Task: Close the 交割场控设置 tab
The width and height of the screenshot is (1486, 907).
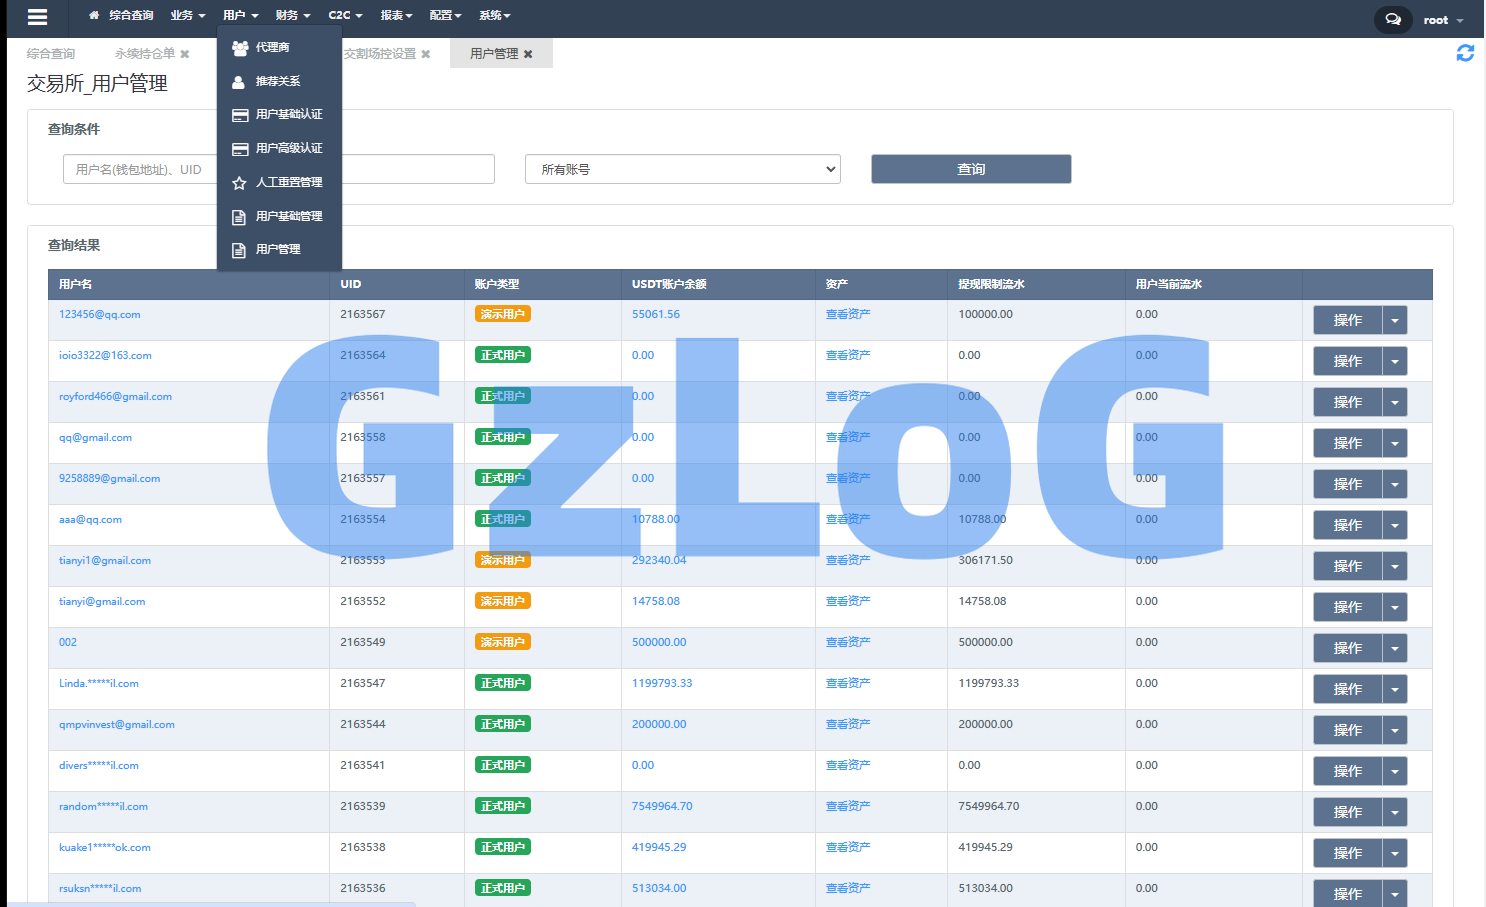Action: tap(426, 54)
